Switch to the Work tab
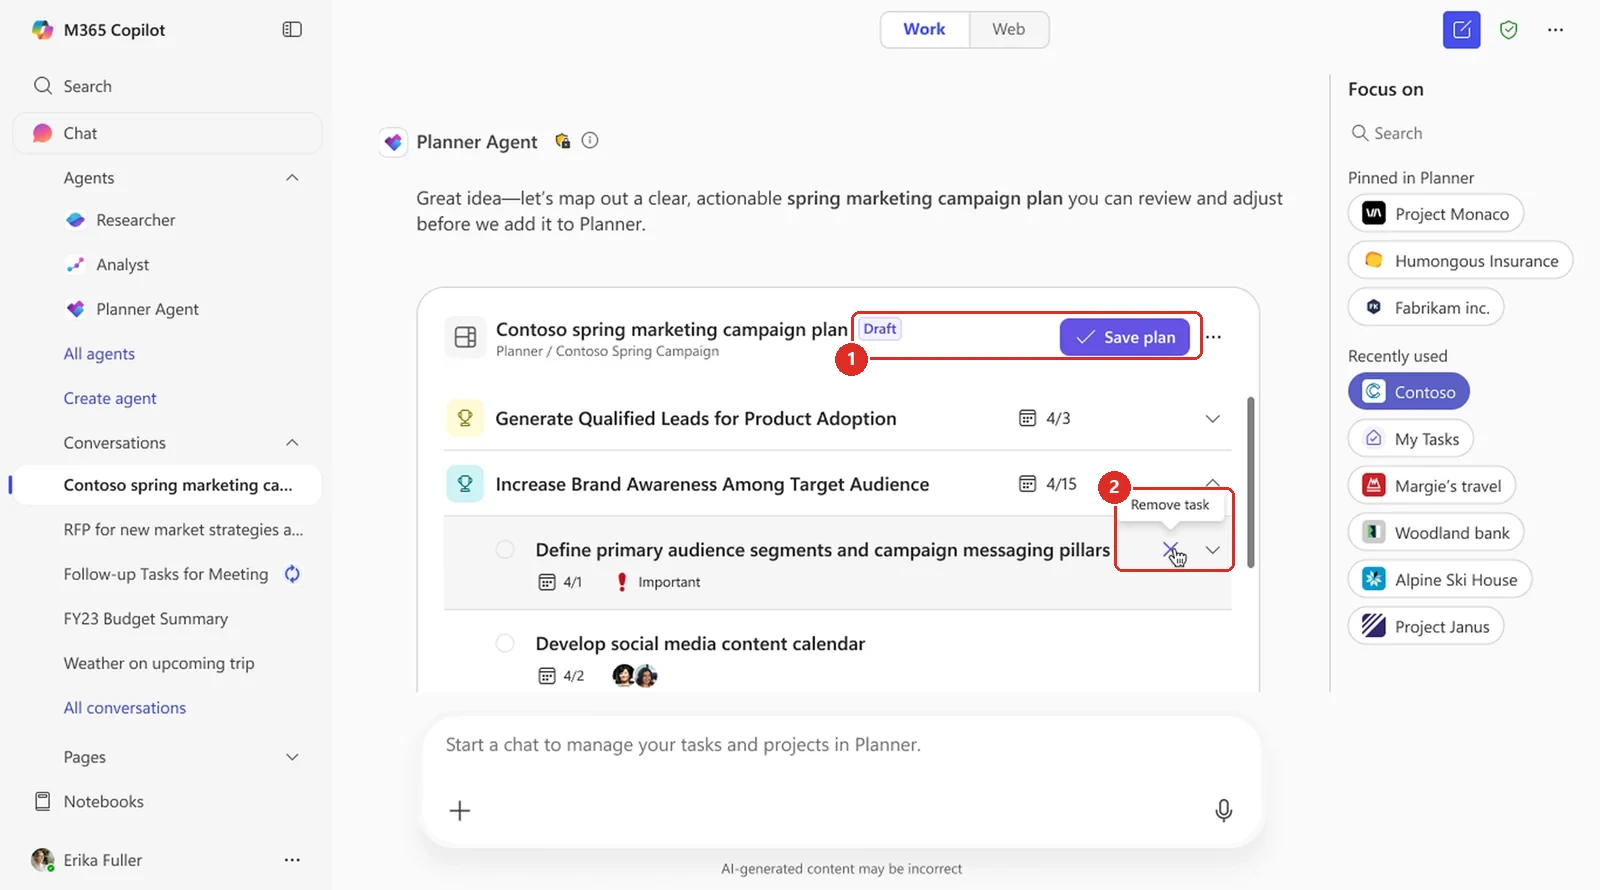The height and width of the screenshot is (890, 1600). [924, 29]
